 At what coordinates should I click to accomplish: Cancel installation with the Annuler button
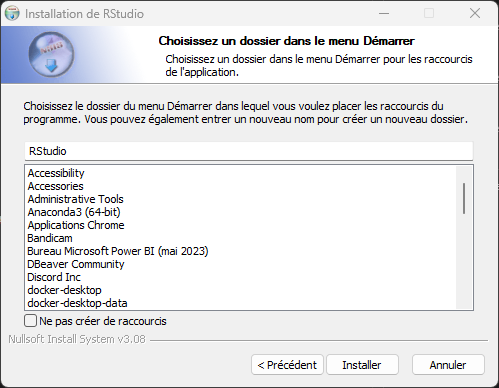(x=448, y=365)
